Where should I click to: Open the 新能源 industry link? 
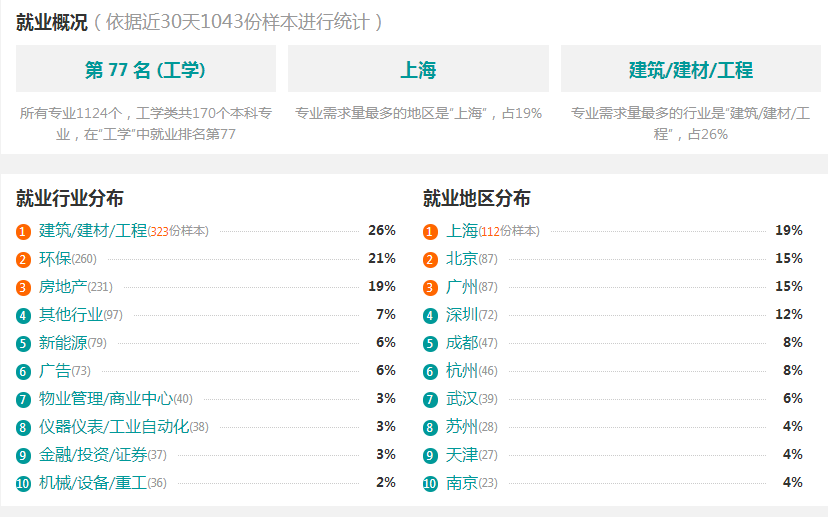(x=63, y=343)
